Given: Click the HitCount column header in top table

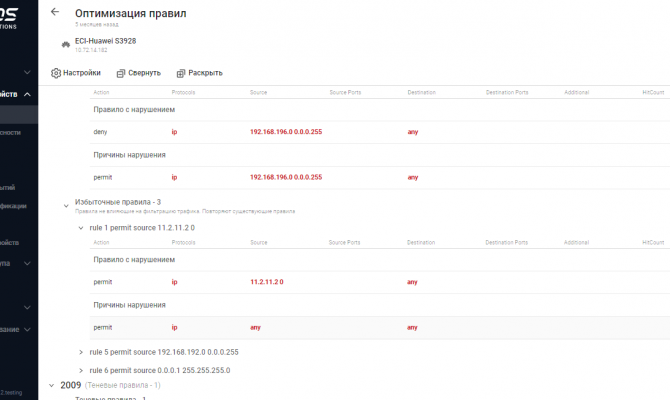Looking at the screenshot, I should coord(653,92).
